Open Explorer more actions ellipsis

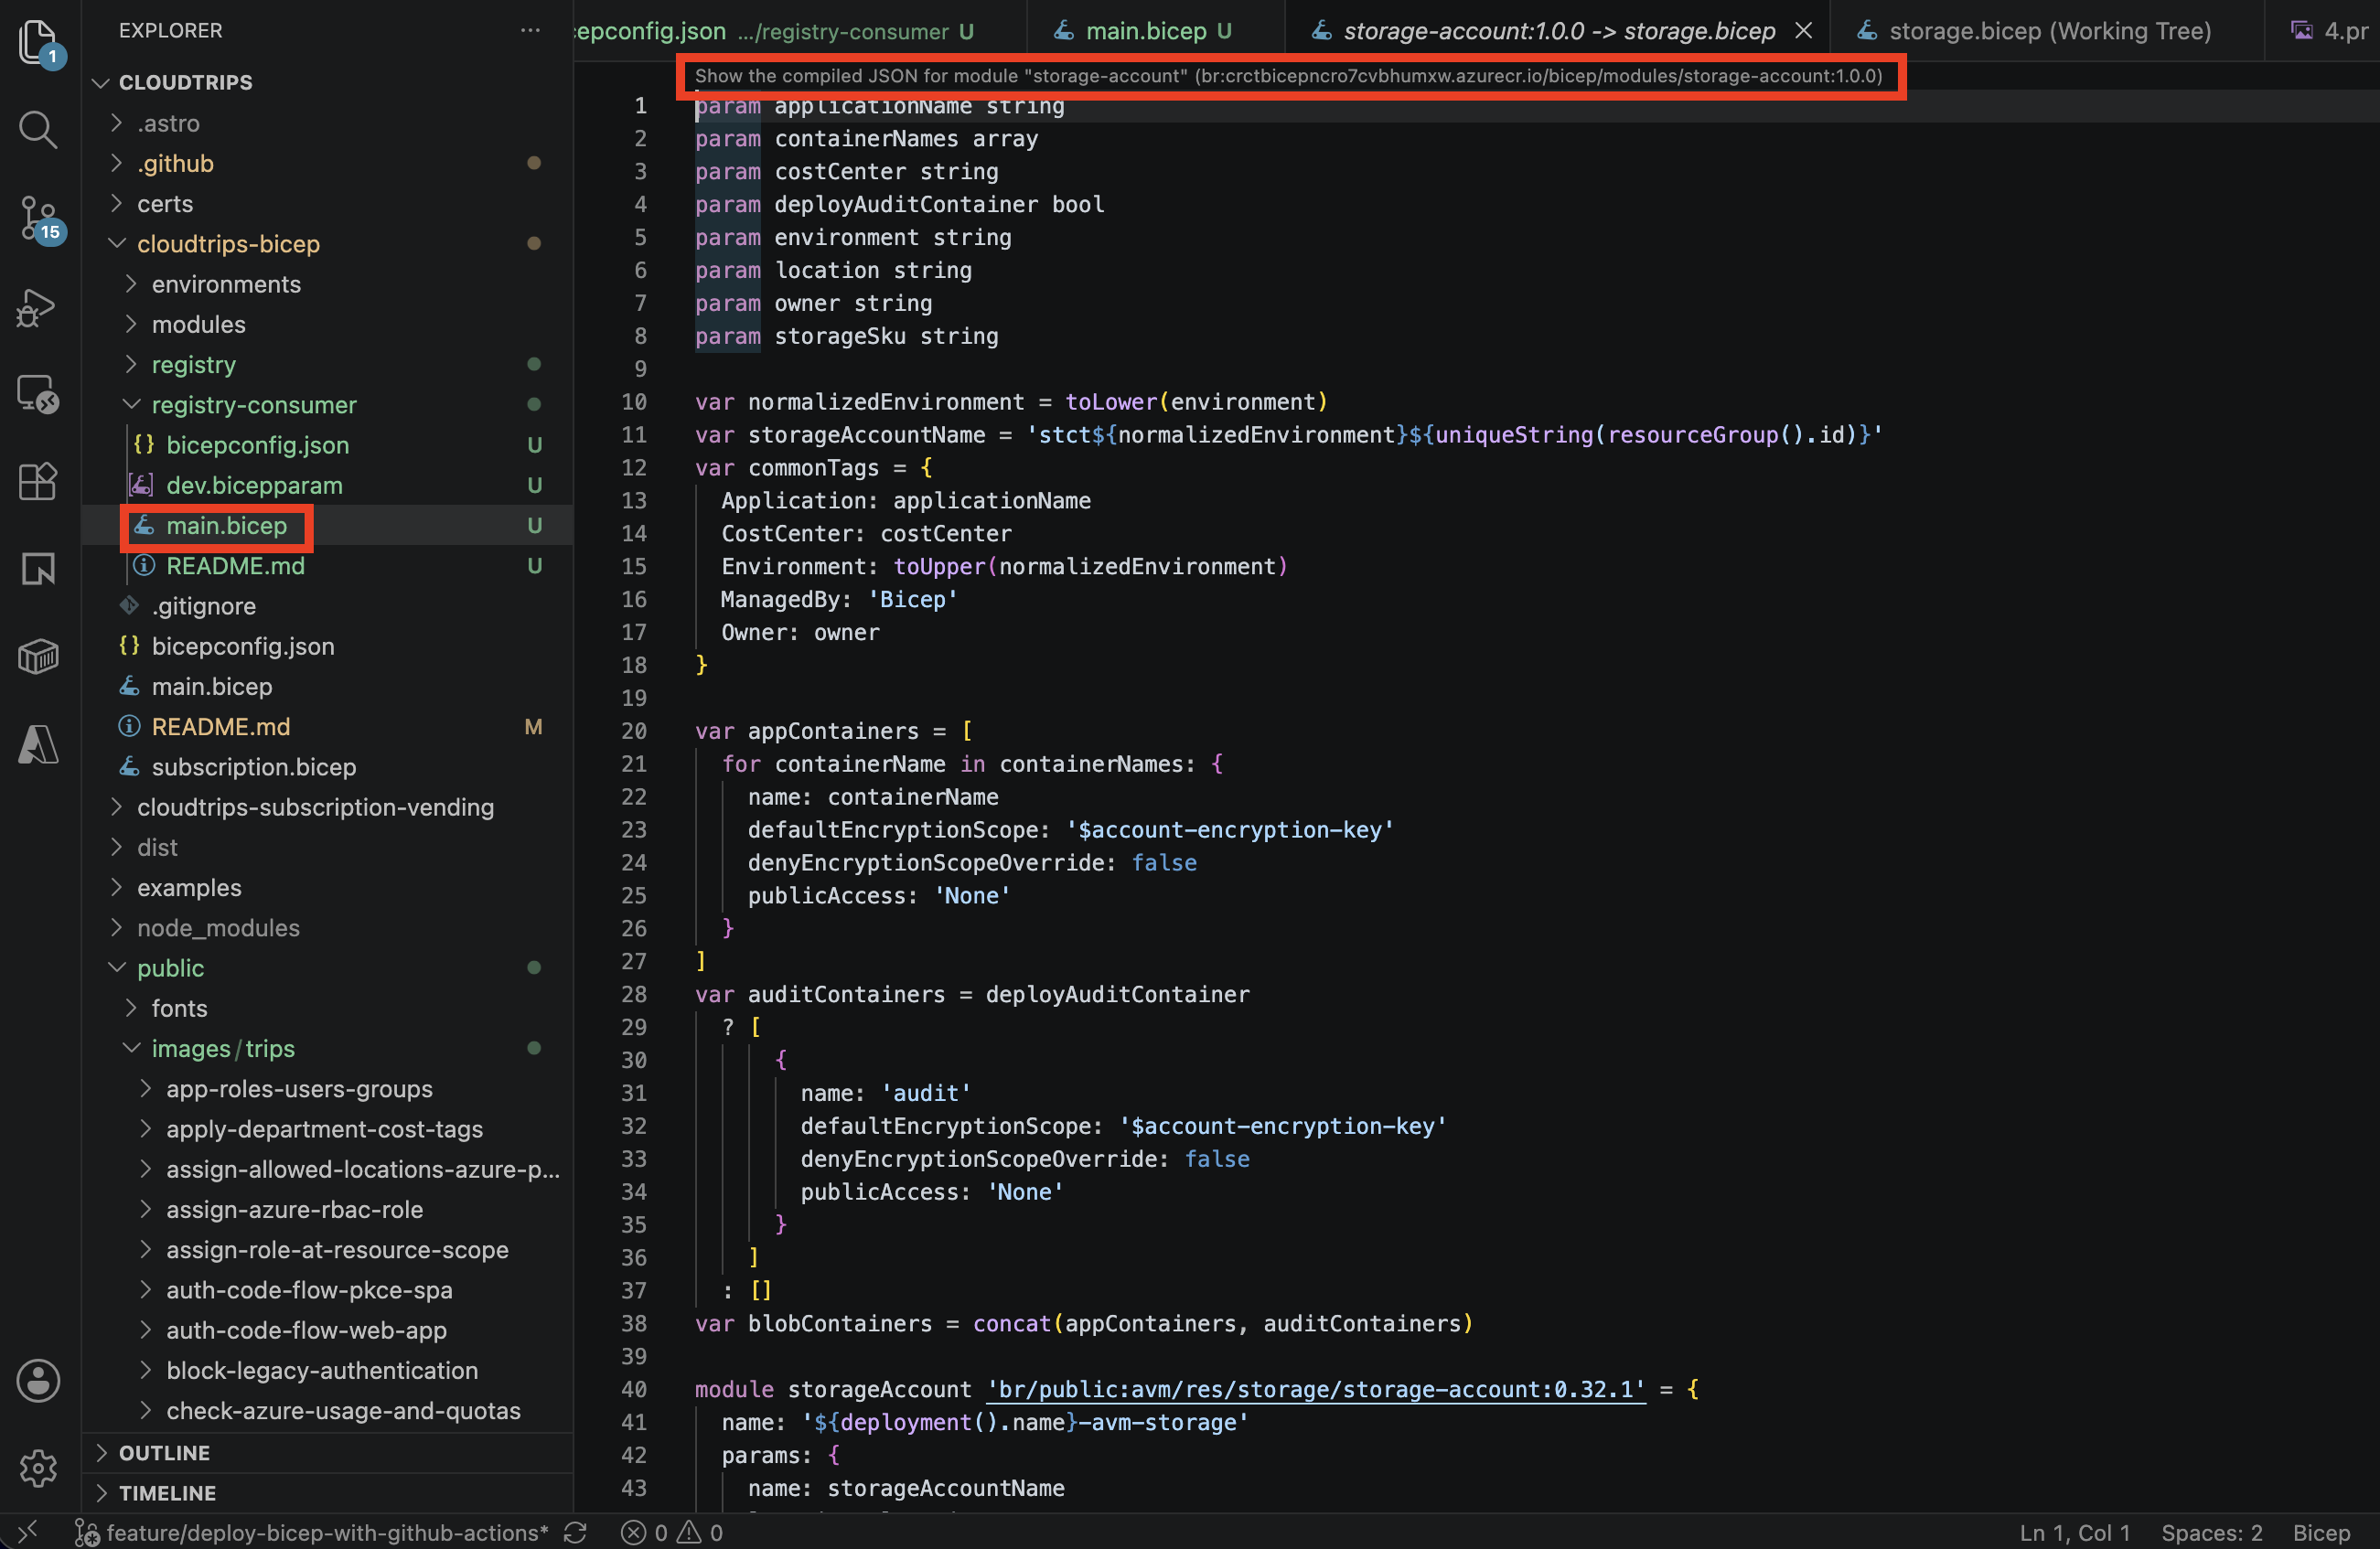tap(530, 30)
